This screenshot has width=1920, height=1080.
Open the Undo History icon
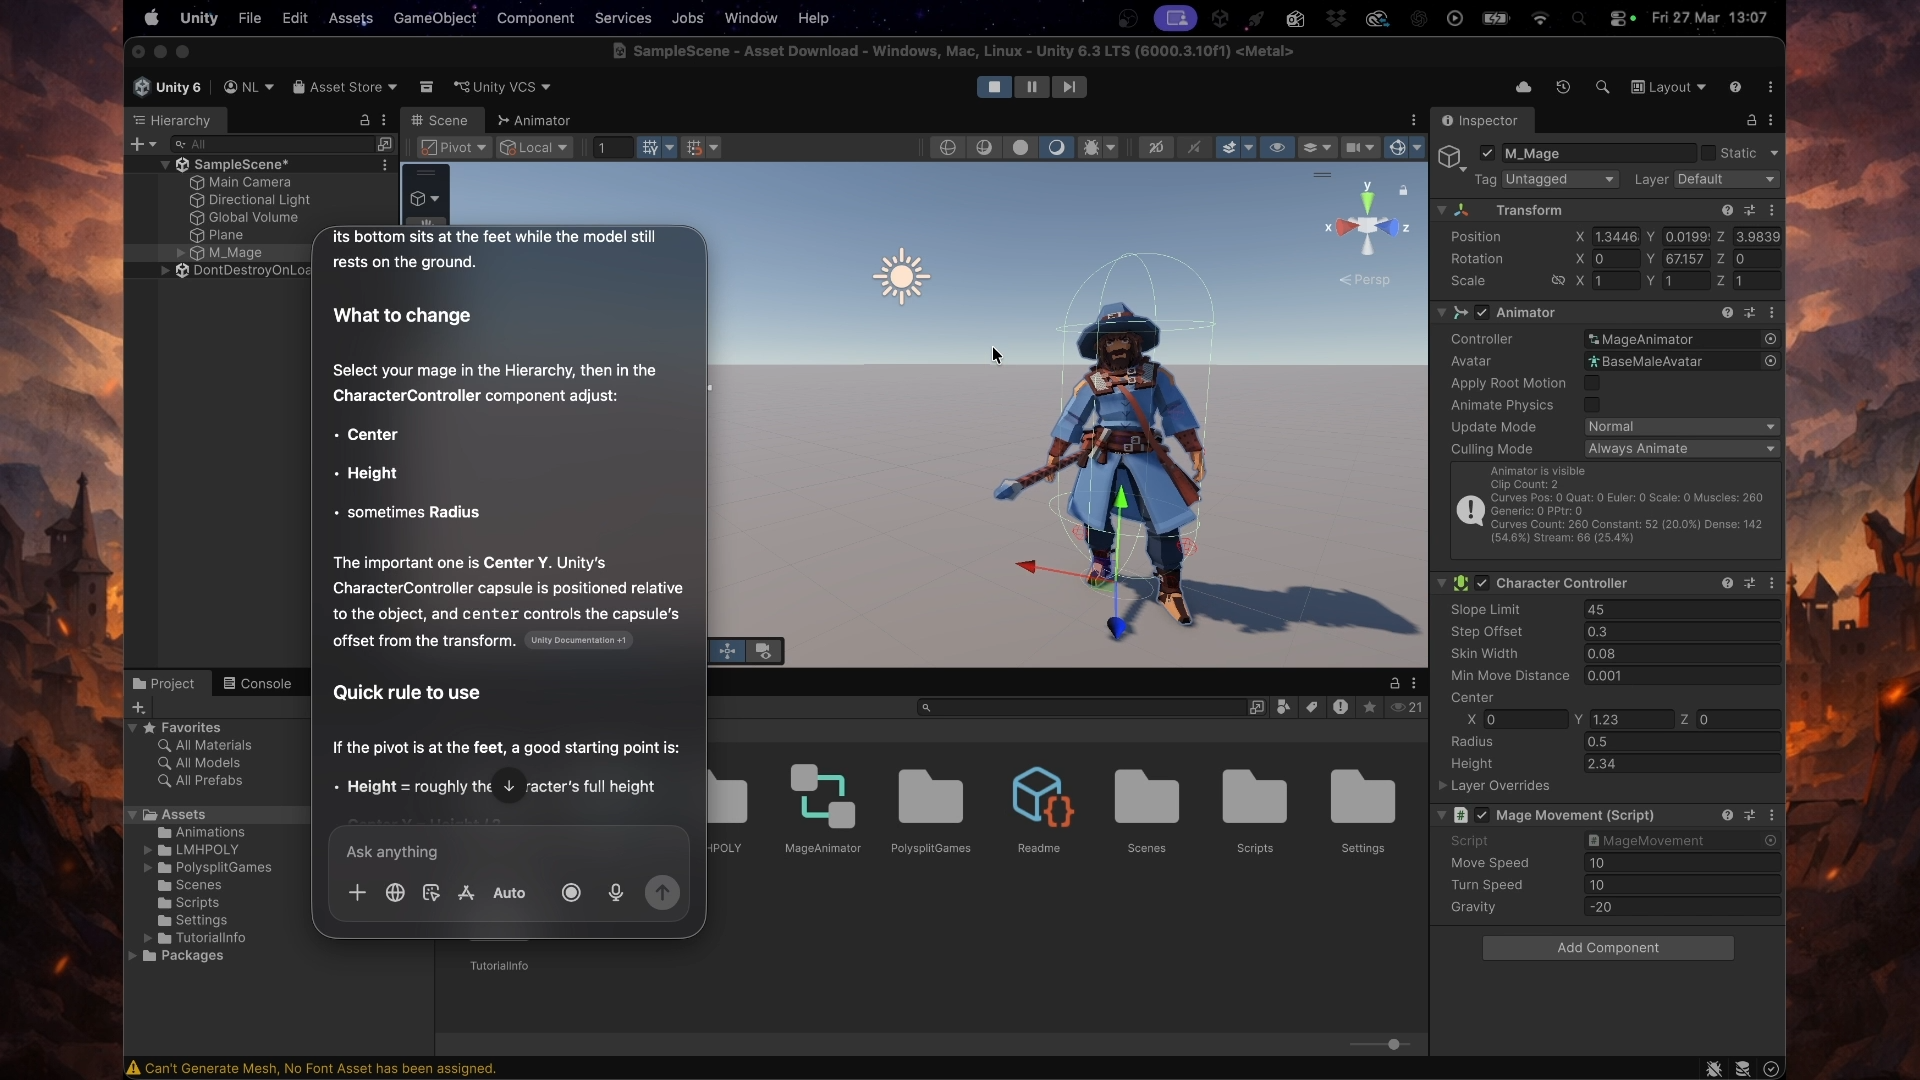(1563, 87)
